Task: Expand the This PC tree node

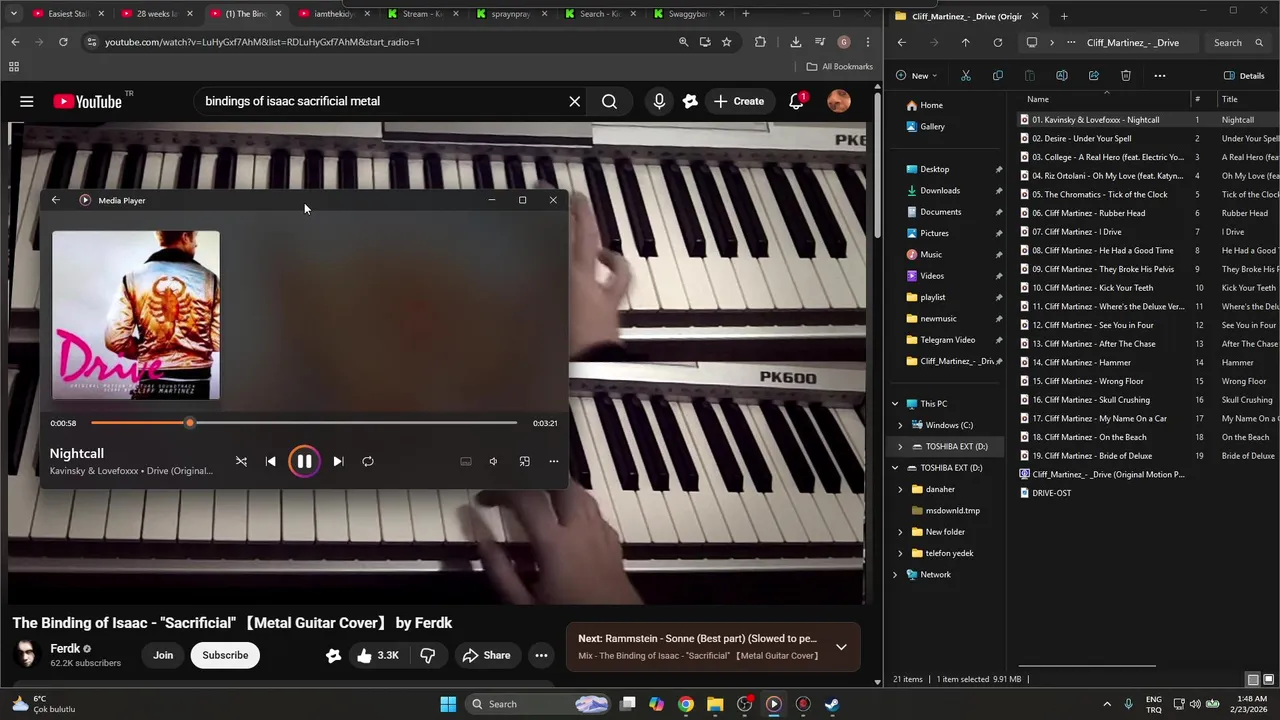Action: (895, 404)
